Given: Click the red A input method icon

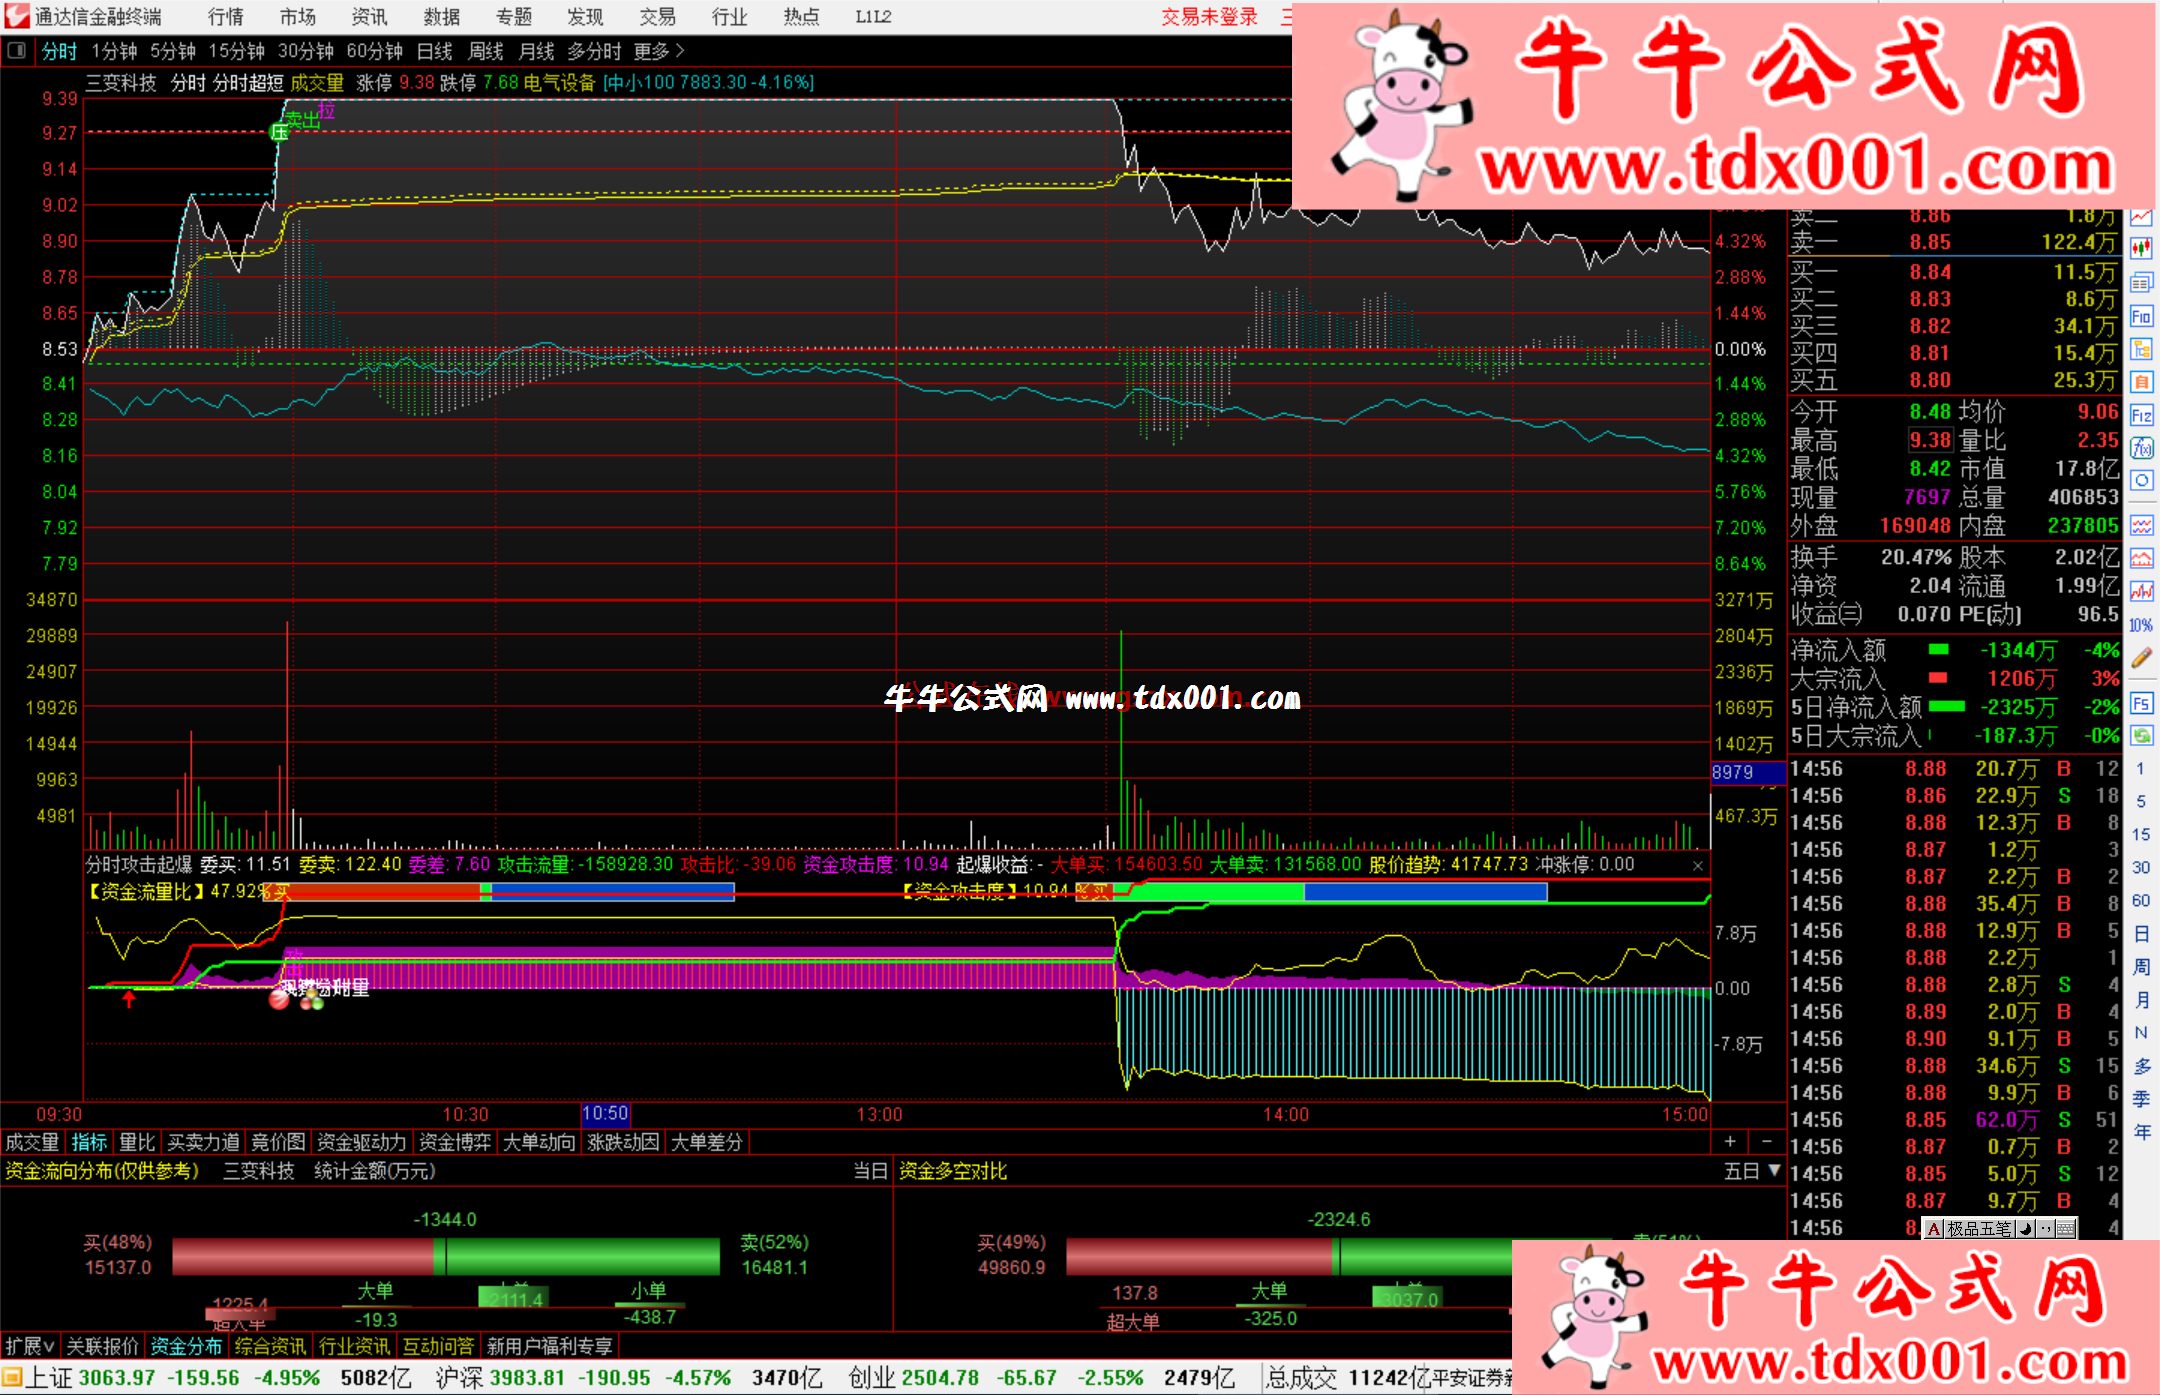Looking at the screenshot, I should (x=1934, y=1229).
